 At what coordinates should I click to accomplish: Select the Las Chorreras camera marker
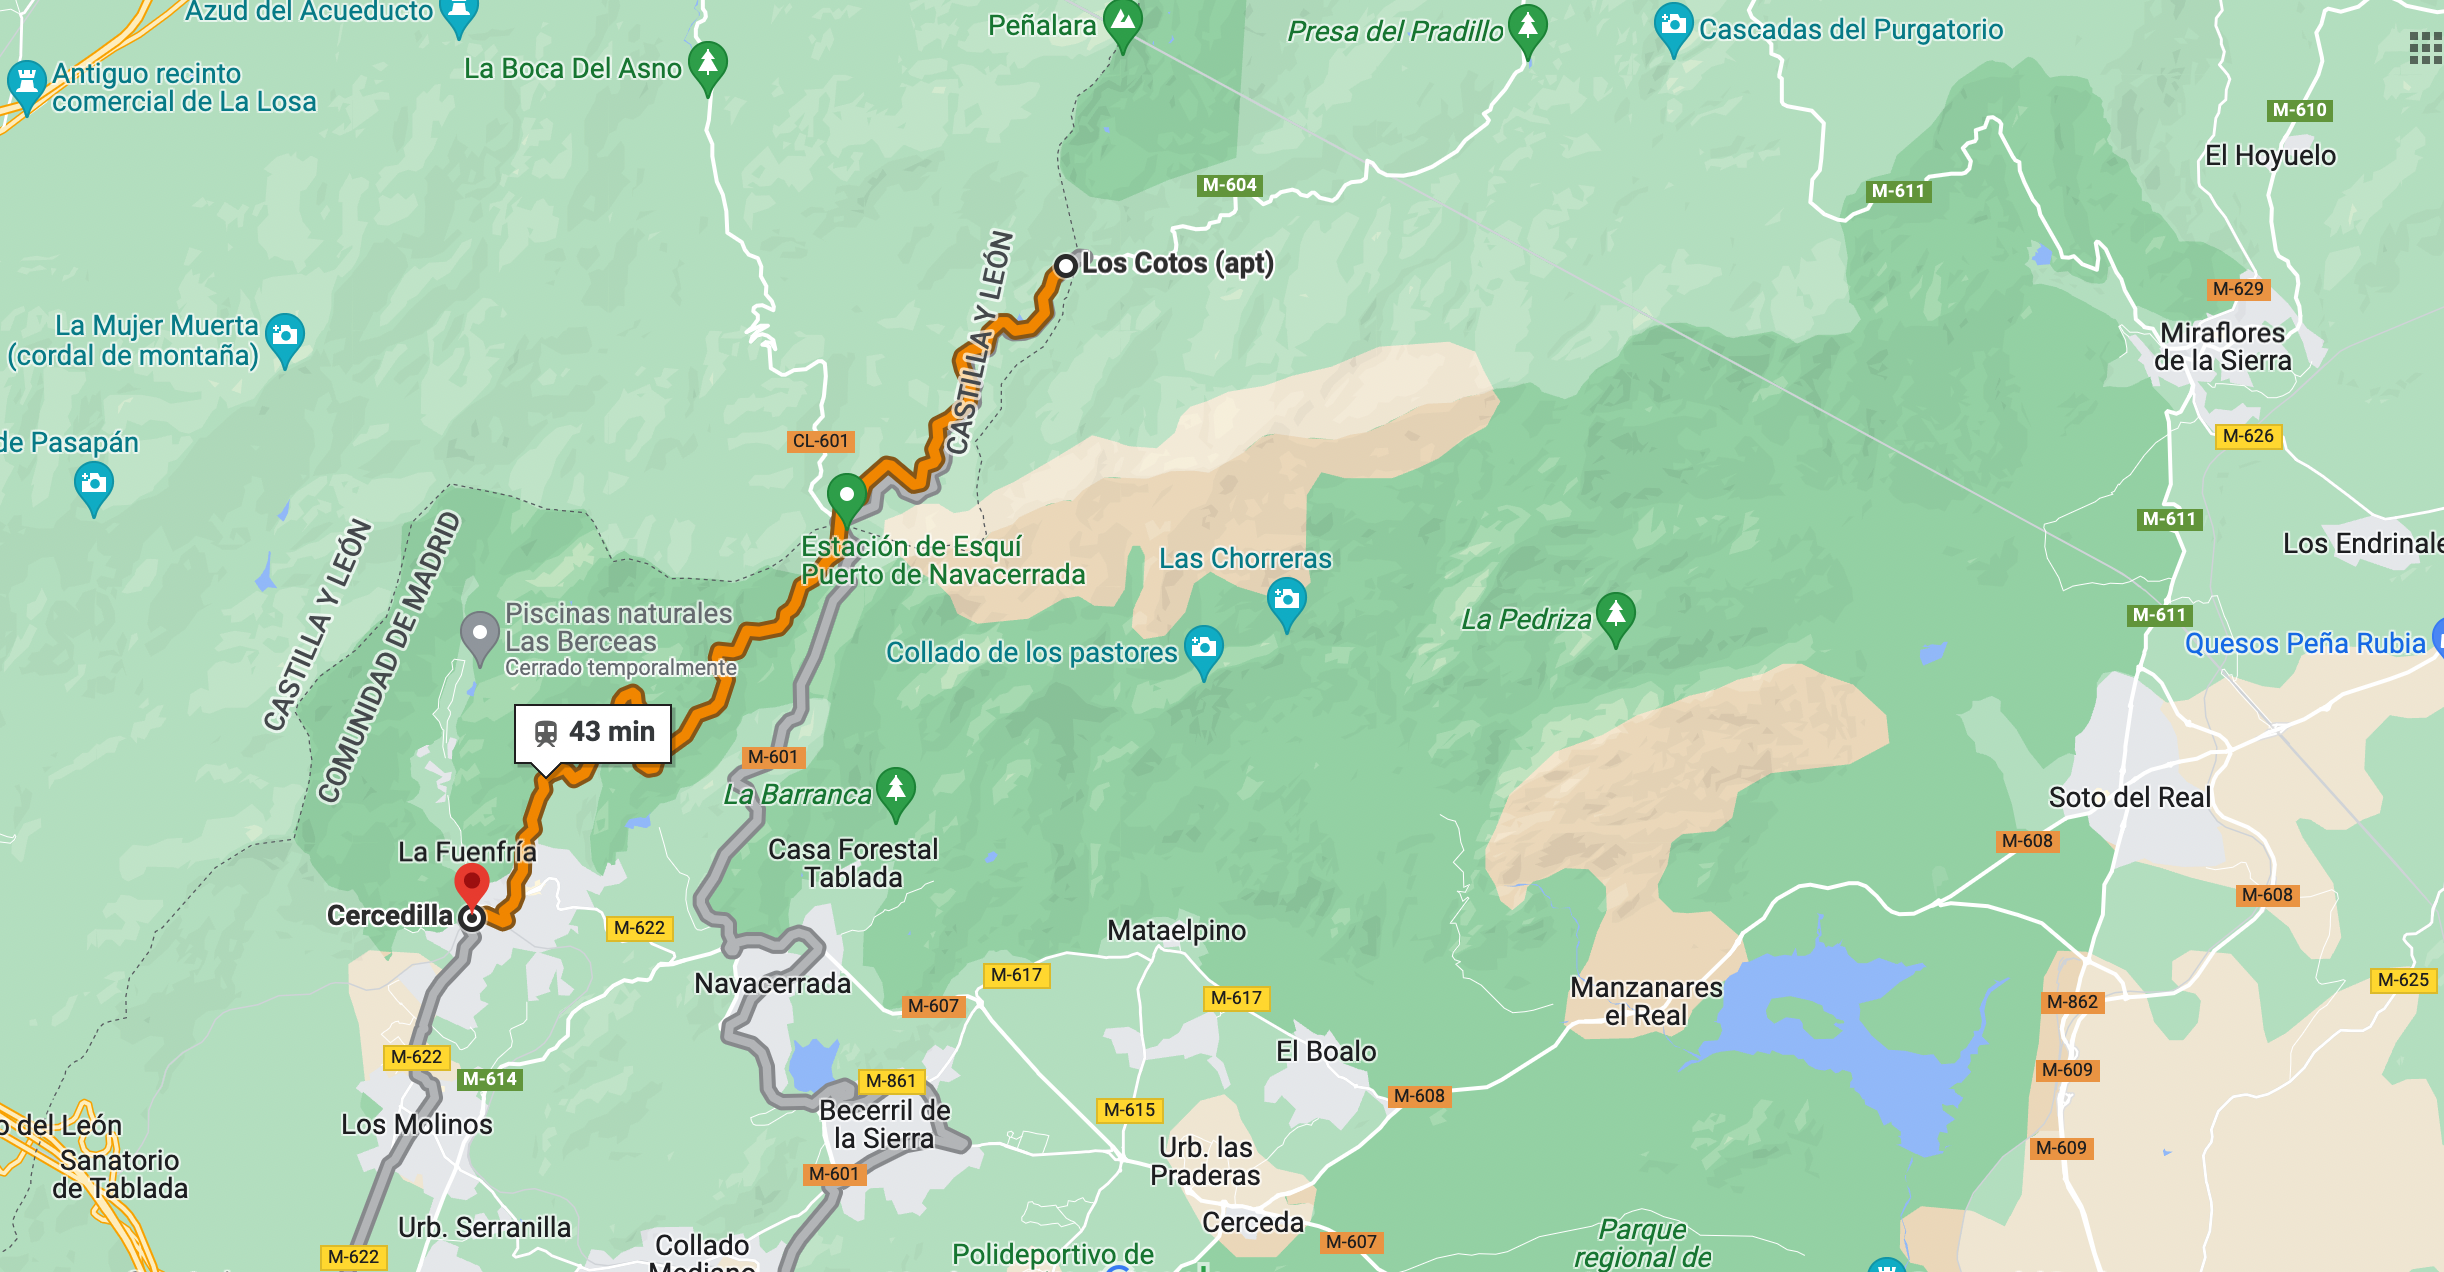coord(1287,604)
